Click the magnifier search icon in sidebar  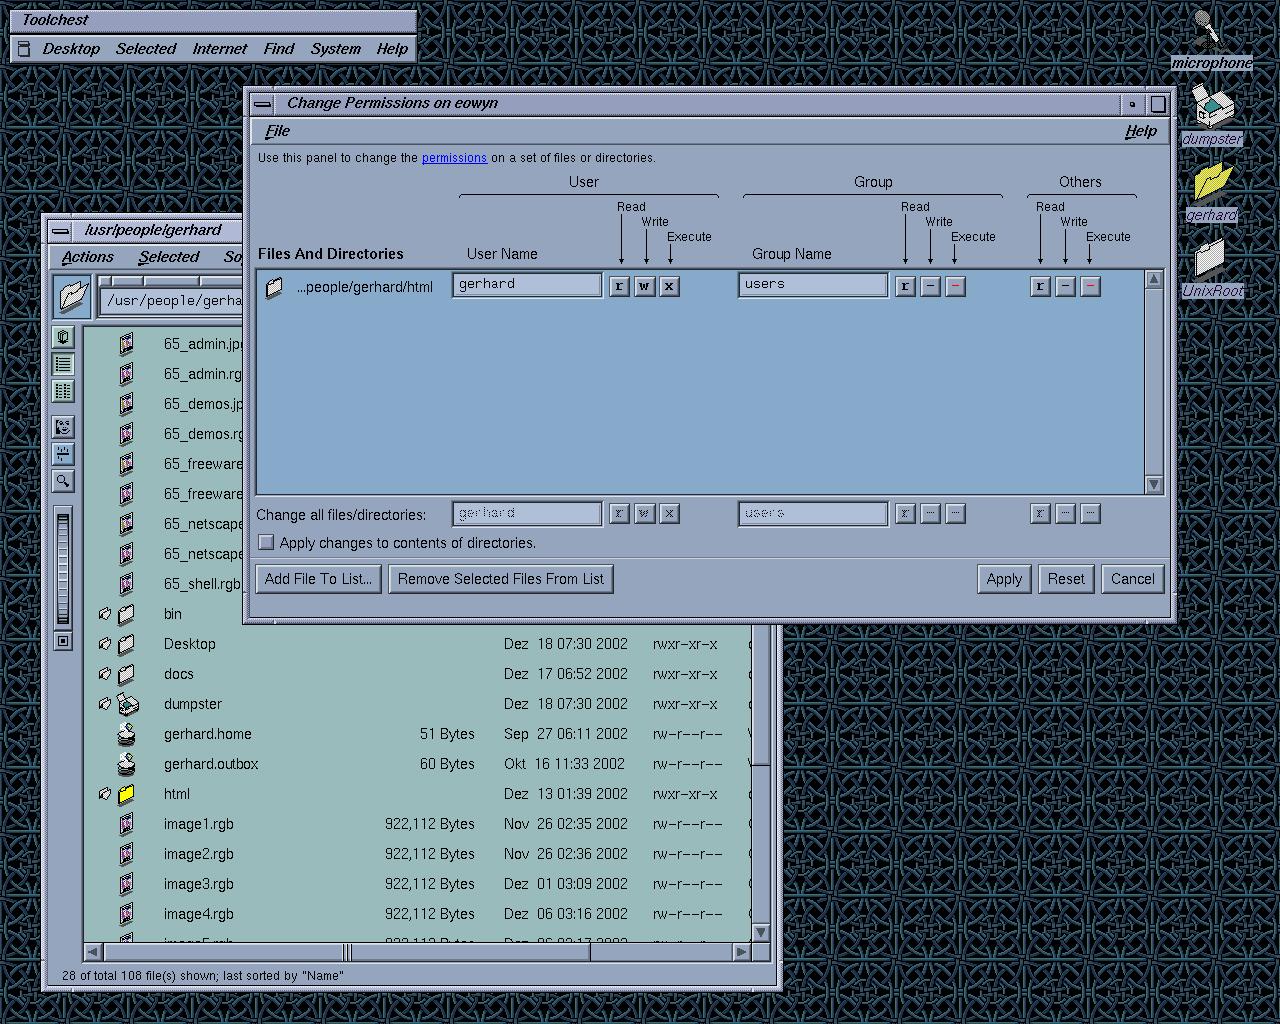coord(63,481)
